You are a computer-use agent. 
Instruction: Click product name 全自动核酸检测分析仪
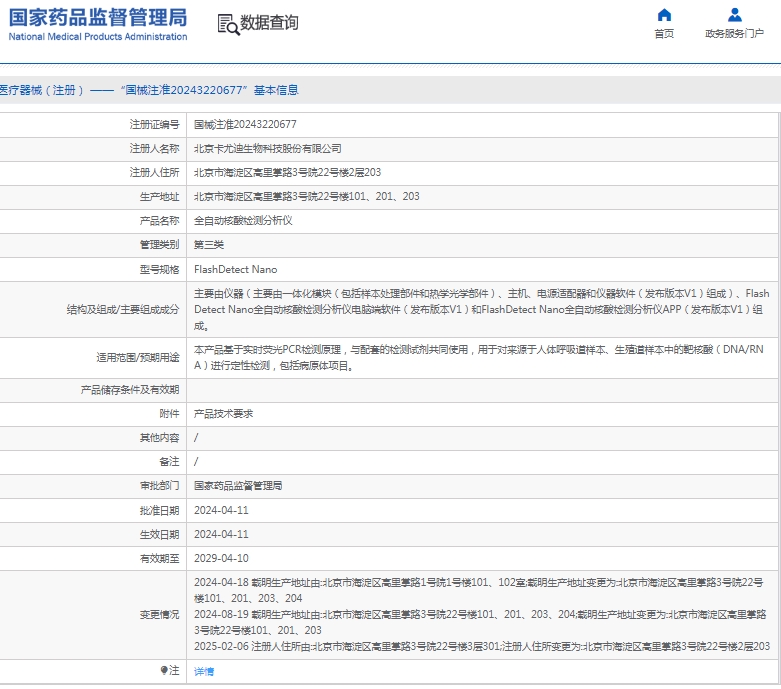[x=243, y=221]
